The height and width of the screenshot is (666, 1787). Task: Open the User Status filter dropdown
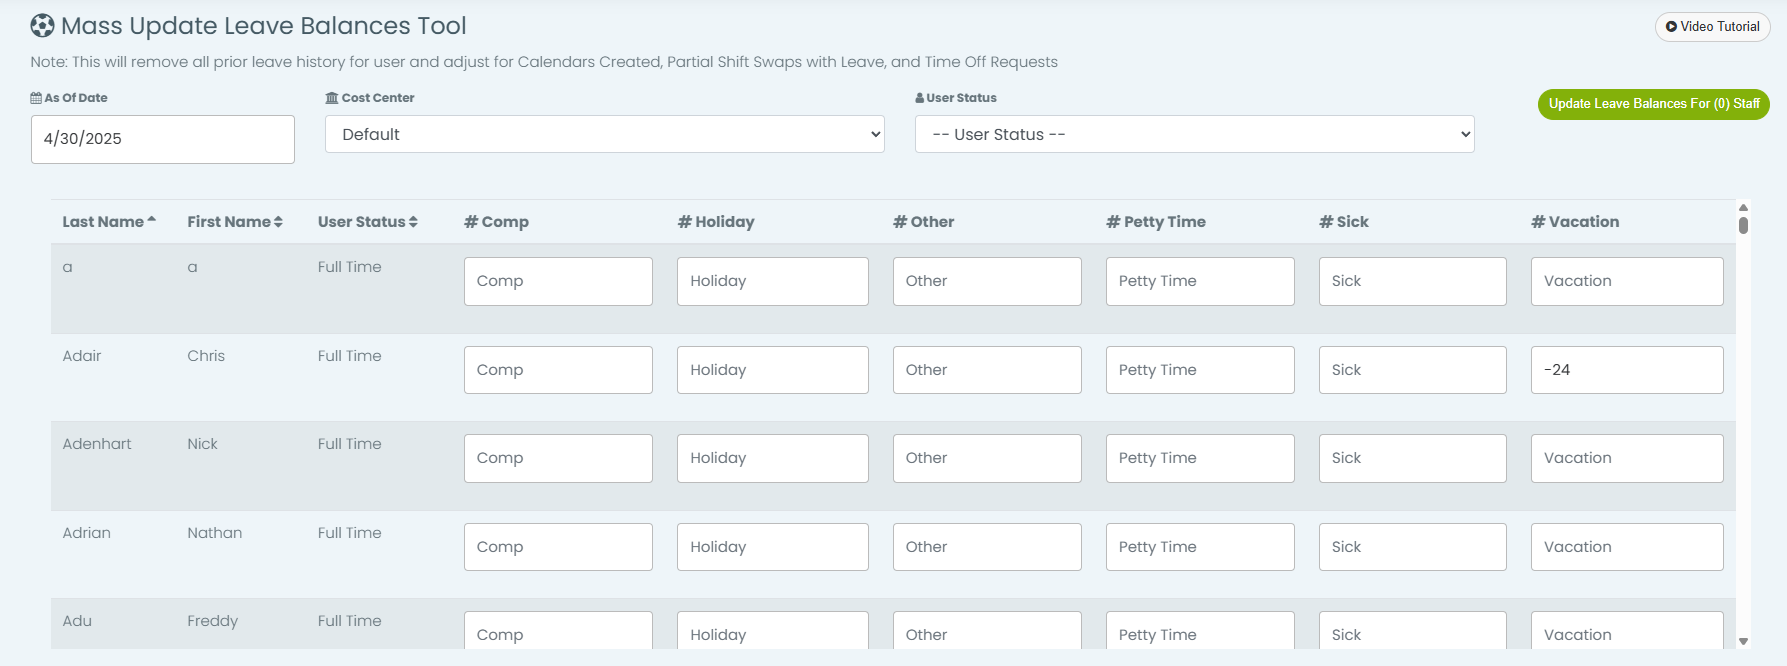point(1195,134)
